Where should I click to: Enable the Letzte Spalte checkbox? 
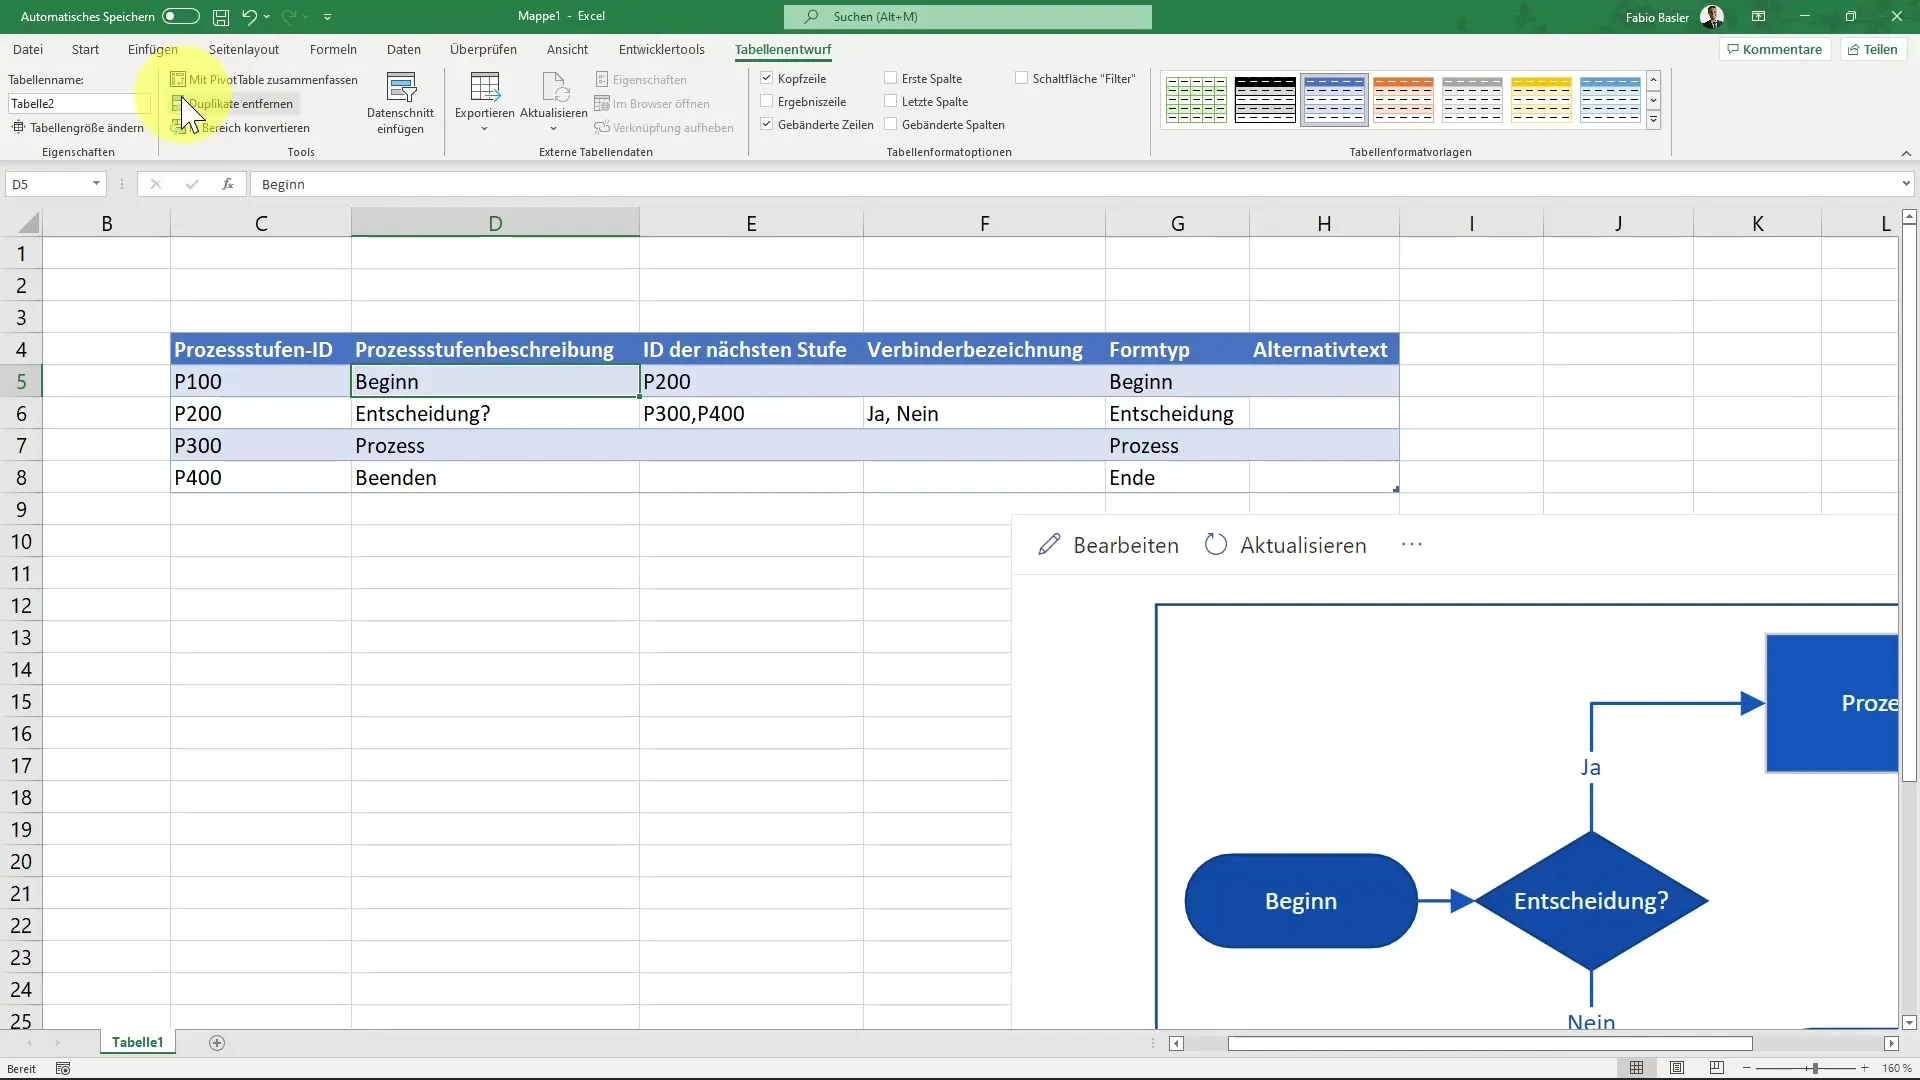click(891, 101)
